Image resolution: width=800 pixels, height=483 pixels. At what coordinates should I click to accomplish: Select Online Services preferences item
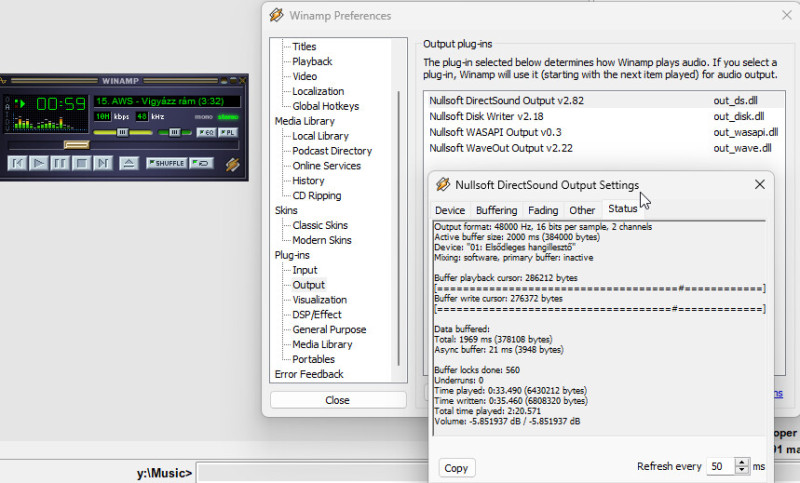[327, 166]
